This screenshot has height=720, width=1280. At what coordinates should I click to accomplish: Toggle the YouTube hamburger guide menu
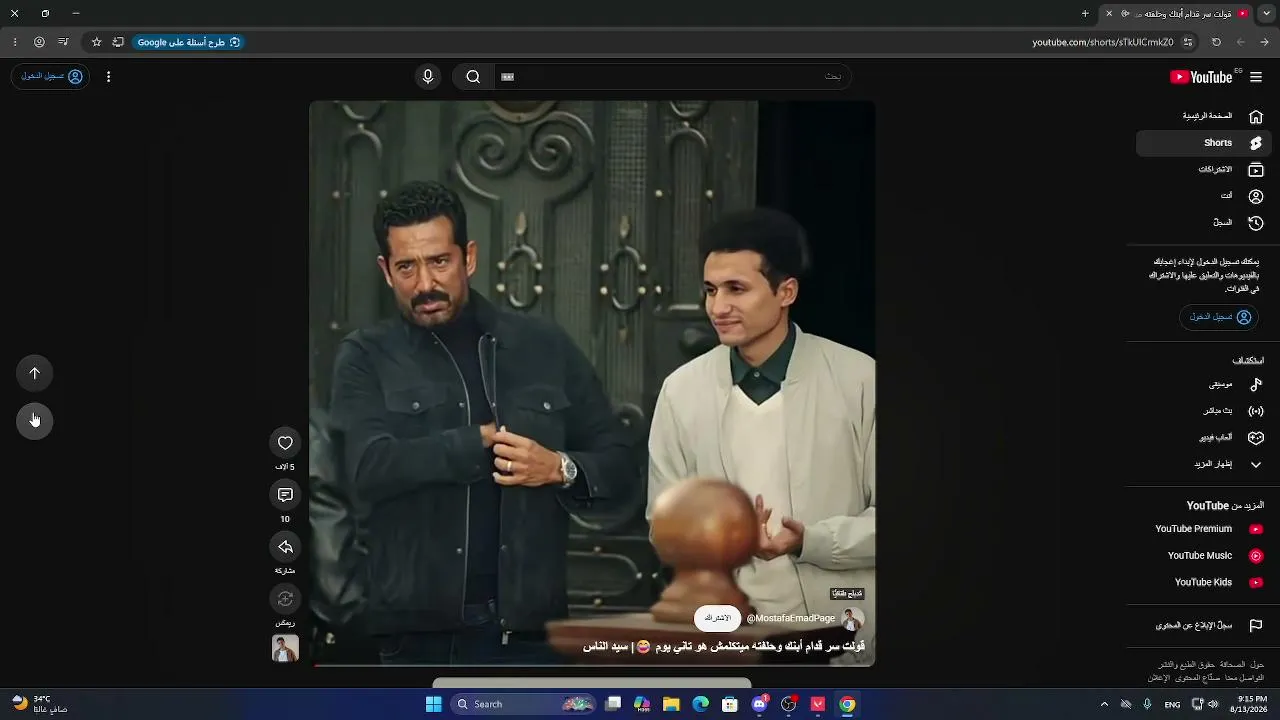(x=1256, y=77)
